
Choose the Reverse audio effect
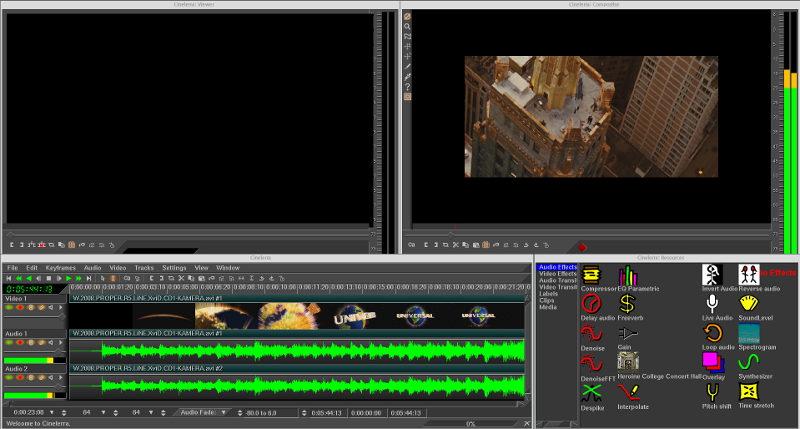pyautogui.click(x=748, y=275)
